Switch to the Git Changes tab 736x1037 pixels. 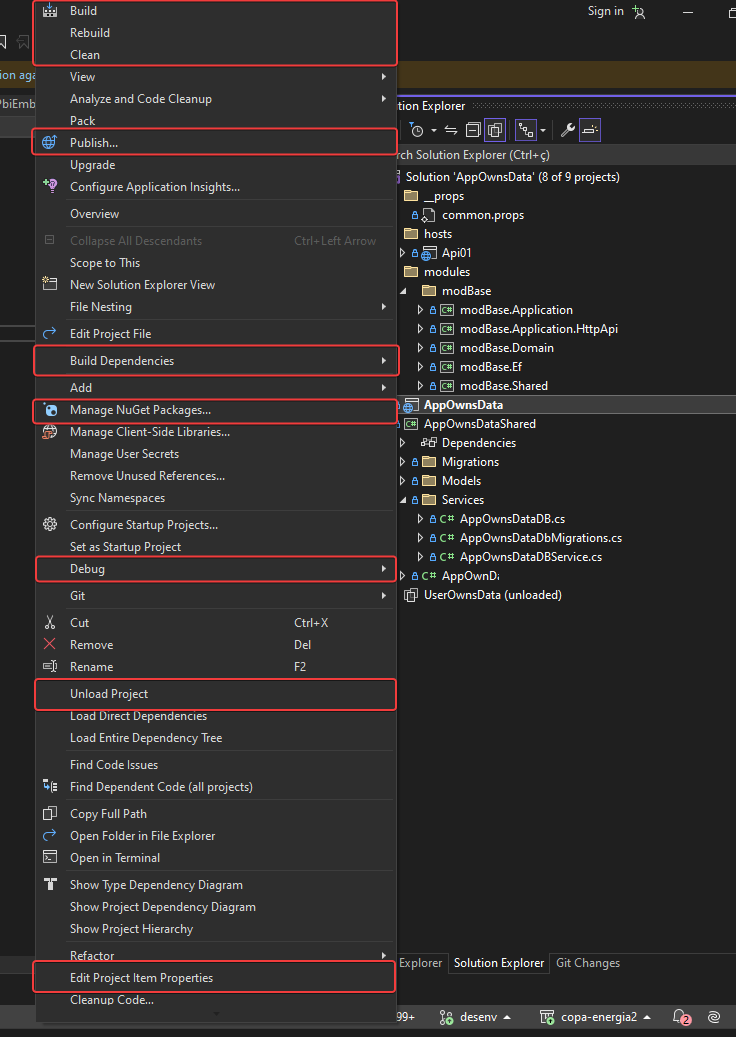pyautogui.click(x=587, y=963)
